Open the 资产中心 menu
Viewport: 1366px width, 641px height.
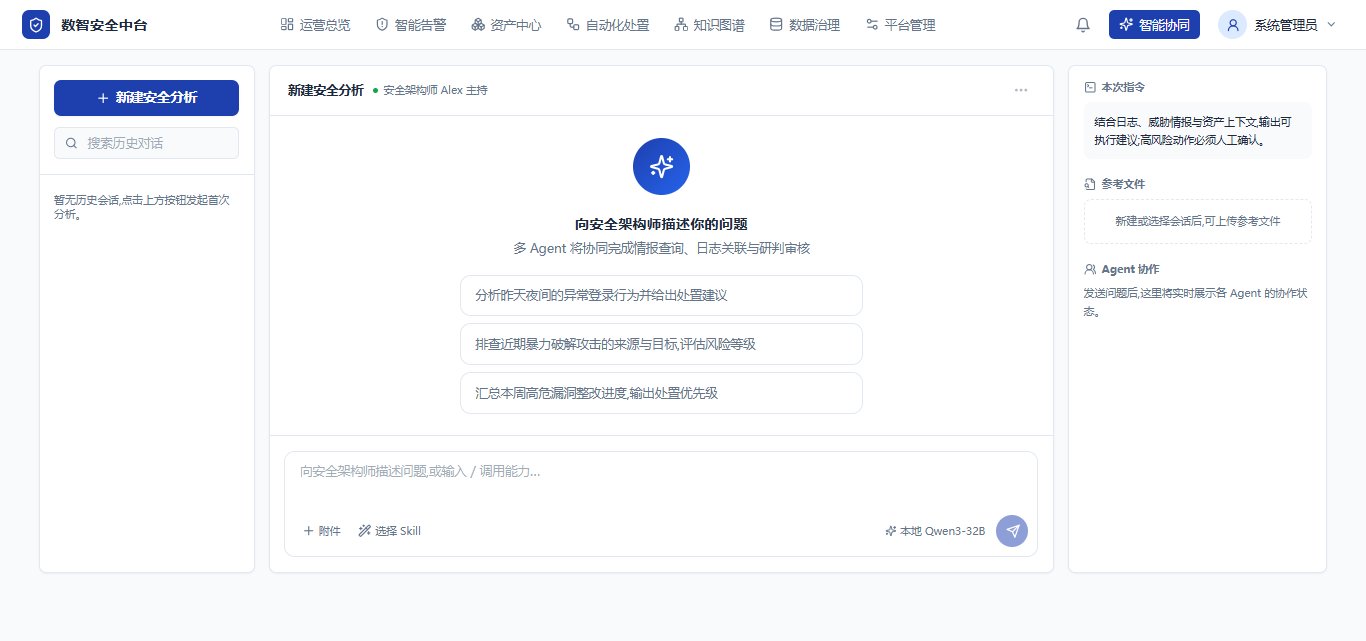(506, 25)
